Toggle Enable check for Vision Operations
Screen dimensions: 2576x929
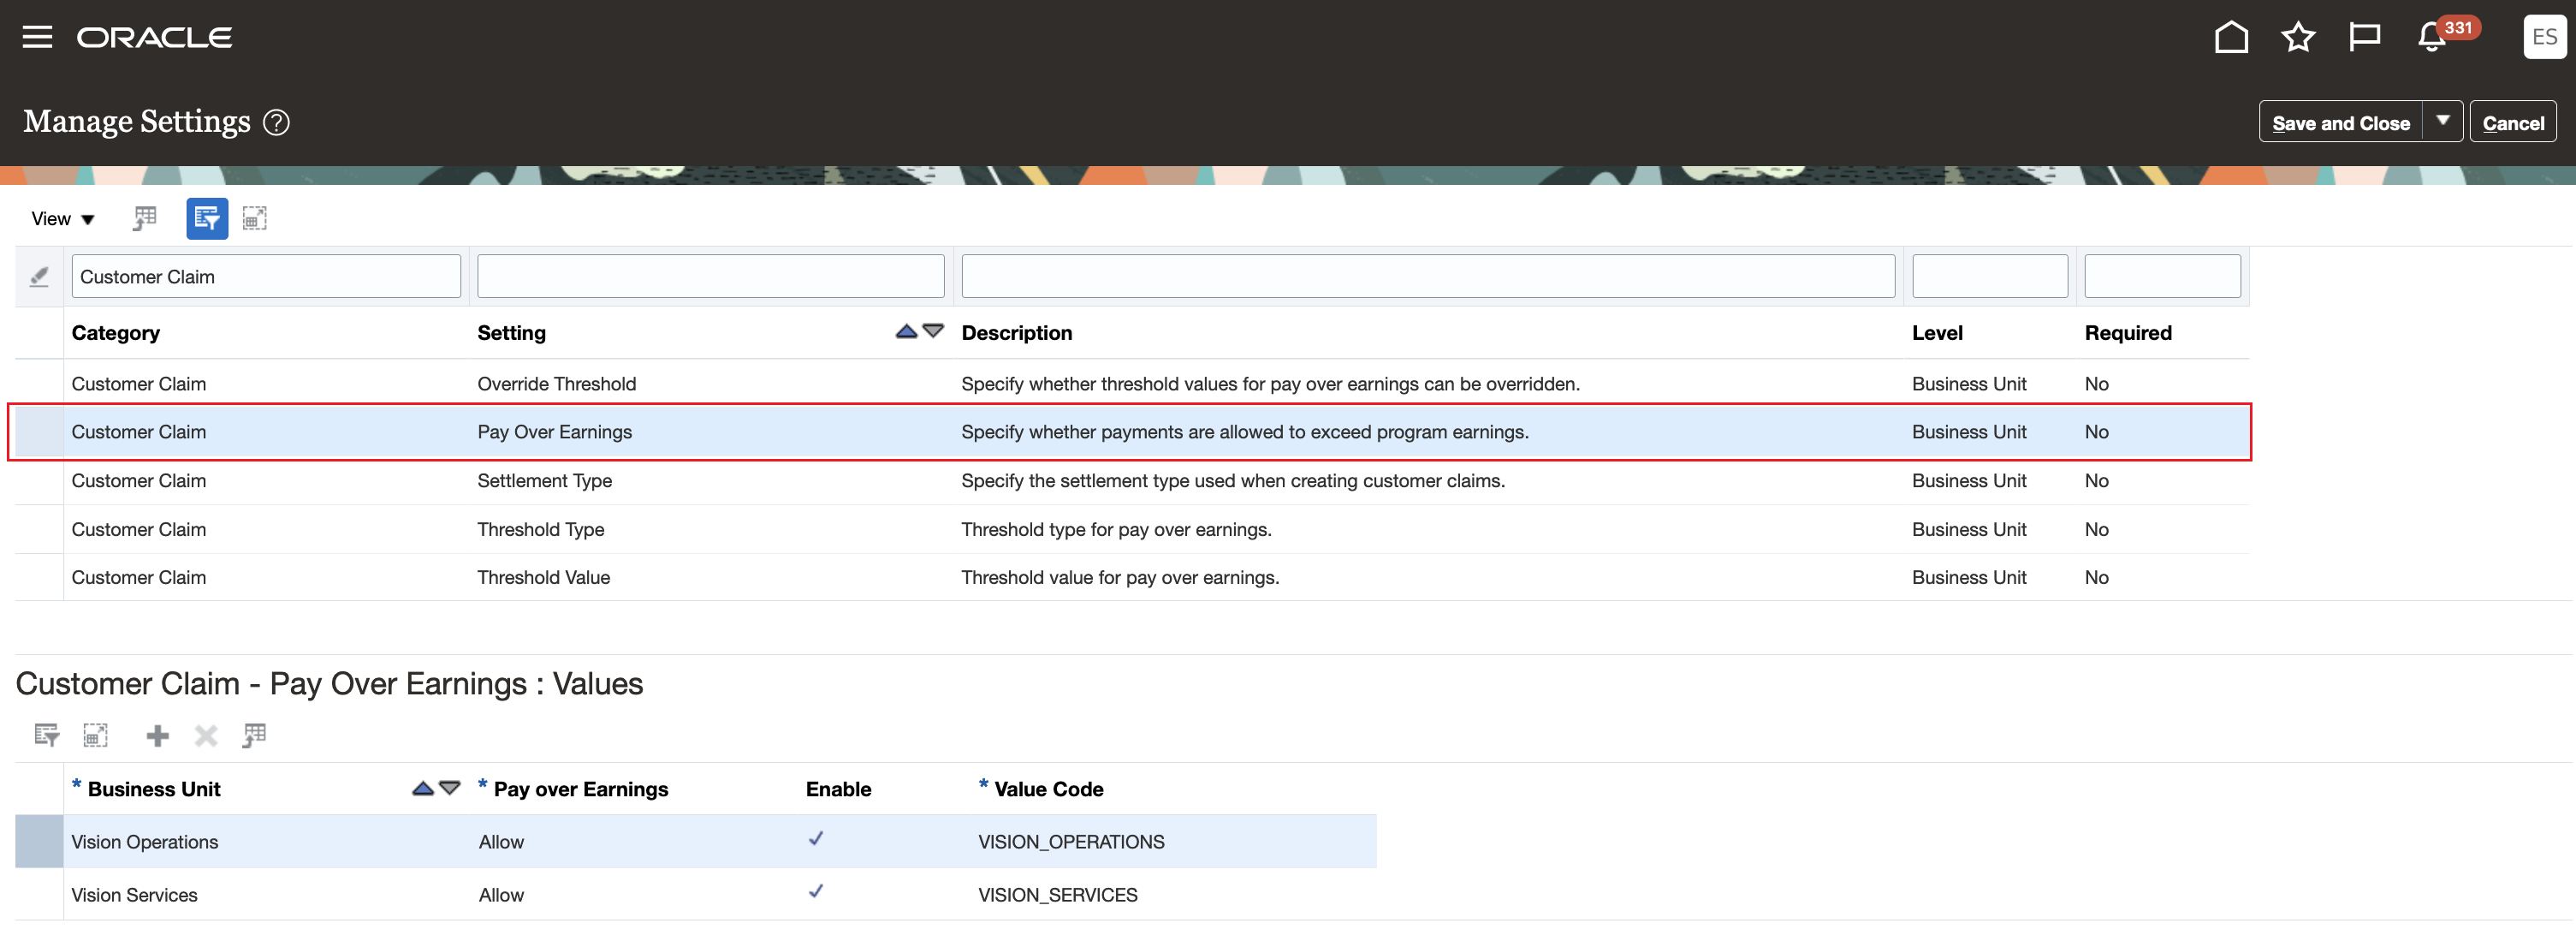pos(816,839)
